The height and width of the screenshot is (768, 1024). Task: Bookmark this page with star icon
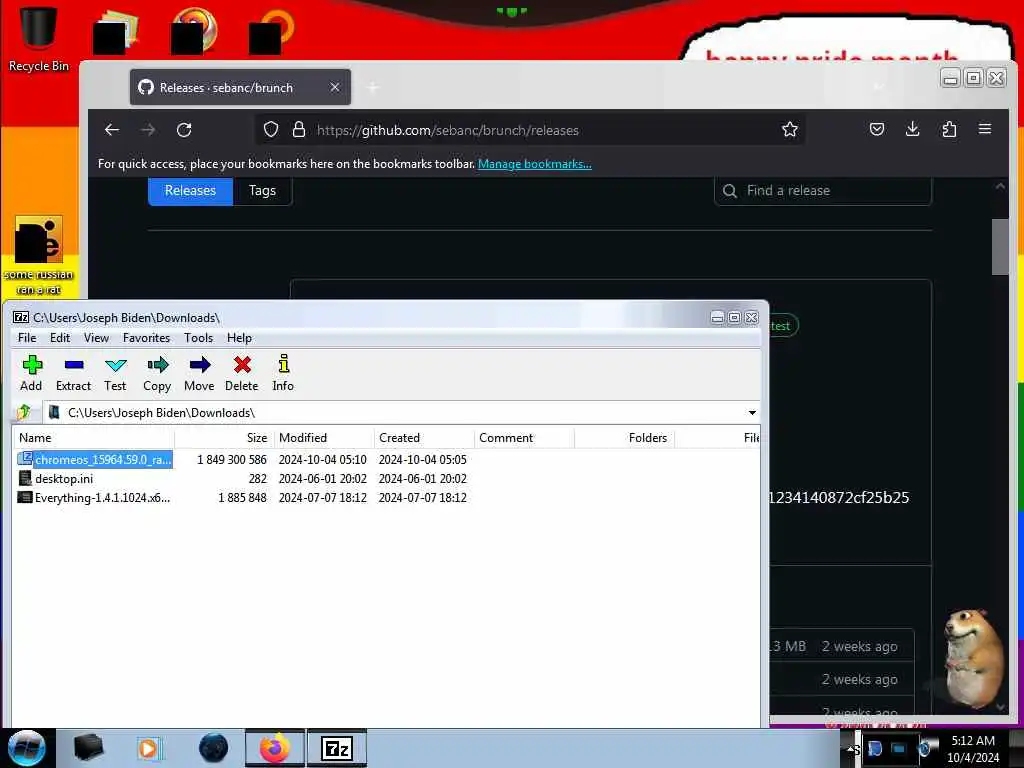click(x=790, y=129)
